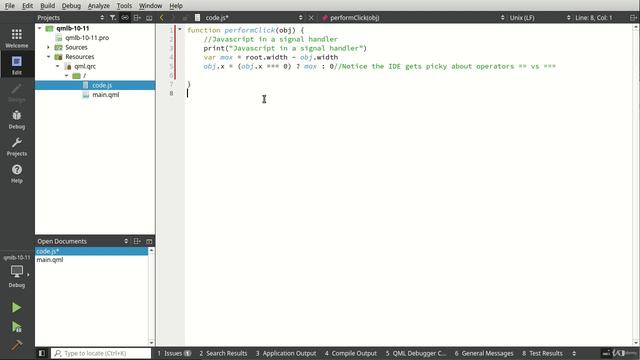Open the Debug menu
The width and height of the screenshot is (640, 360).
71,6
